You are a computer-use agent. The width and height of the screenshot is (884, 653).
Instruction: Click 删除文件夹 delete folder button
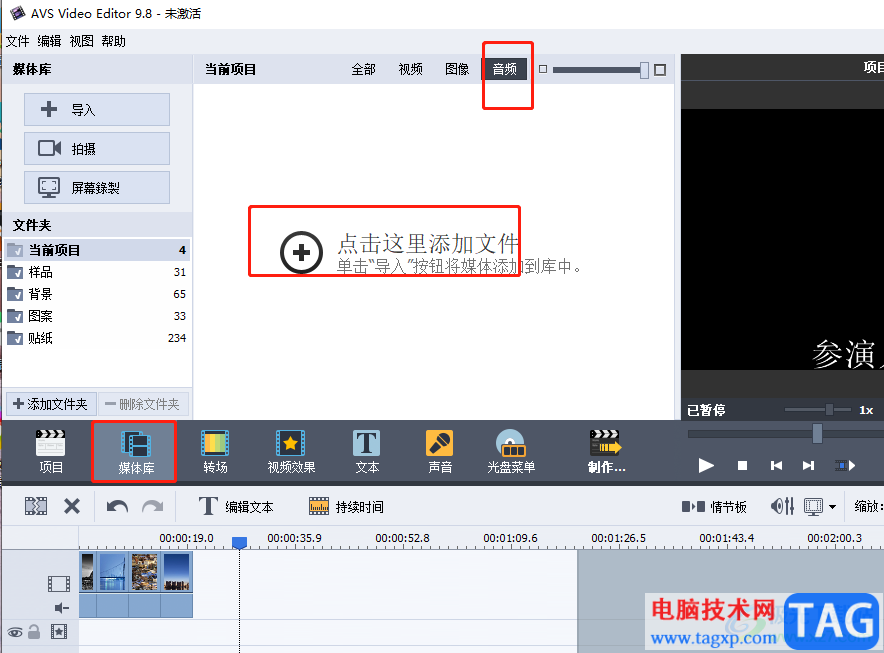tap(143, 404)
